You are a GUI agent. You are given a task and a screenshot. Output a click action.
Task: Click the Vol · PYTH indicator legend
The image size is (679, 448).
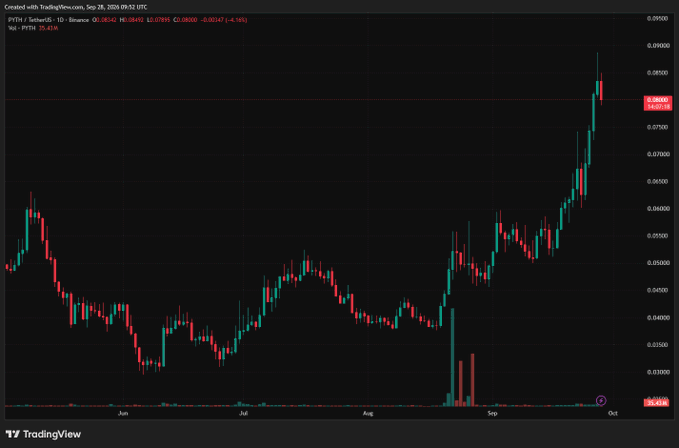[22, 28]
